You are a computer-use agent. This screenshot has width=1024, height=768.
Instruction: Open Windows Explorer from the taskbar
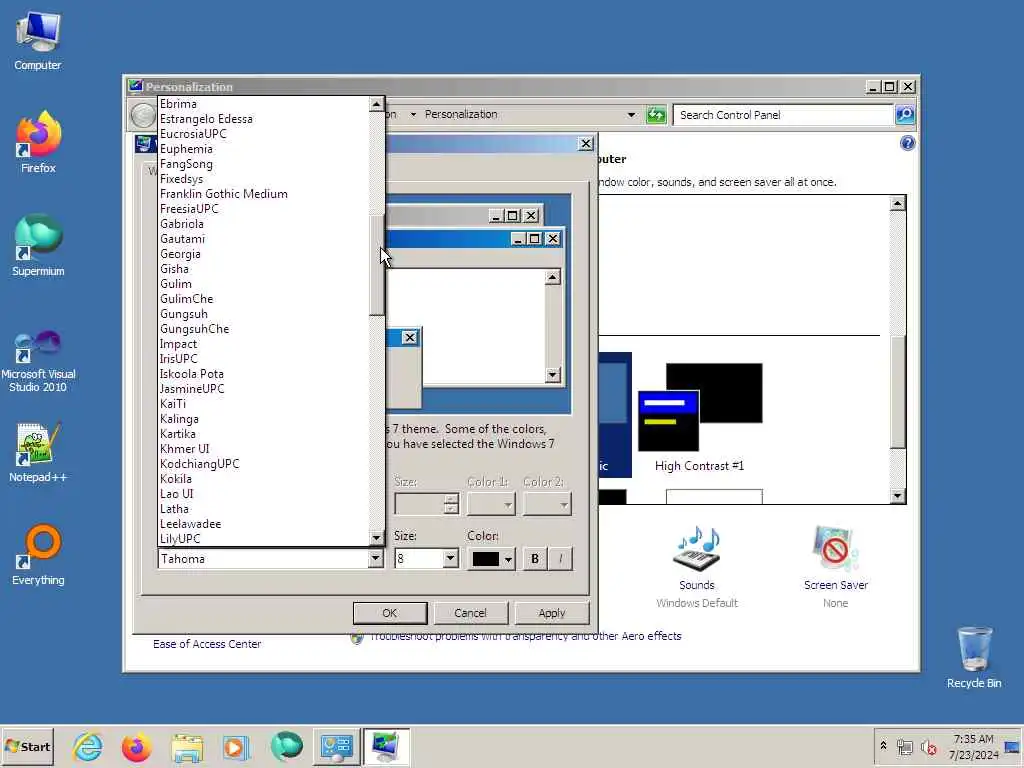(x=187, y=746)
